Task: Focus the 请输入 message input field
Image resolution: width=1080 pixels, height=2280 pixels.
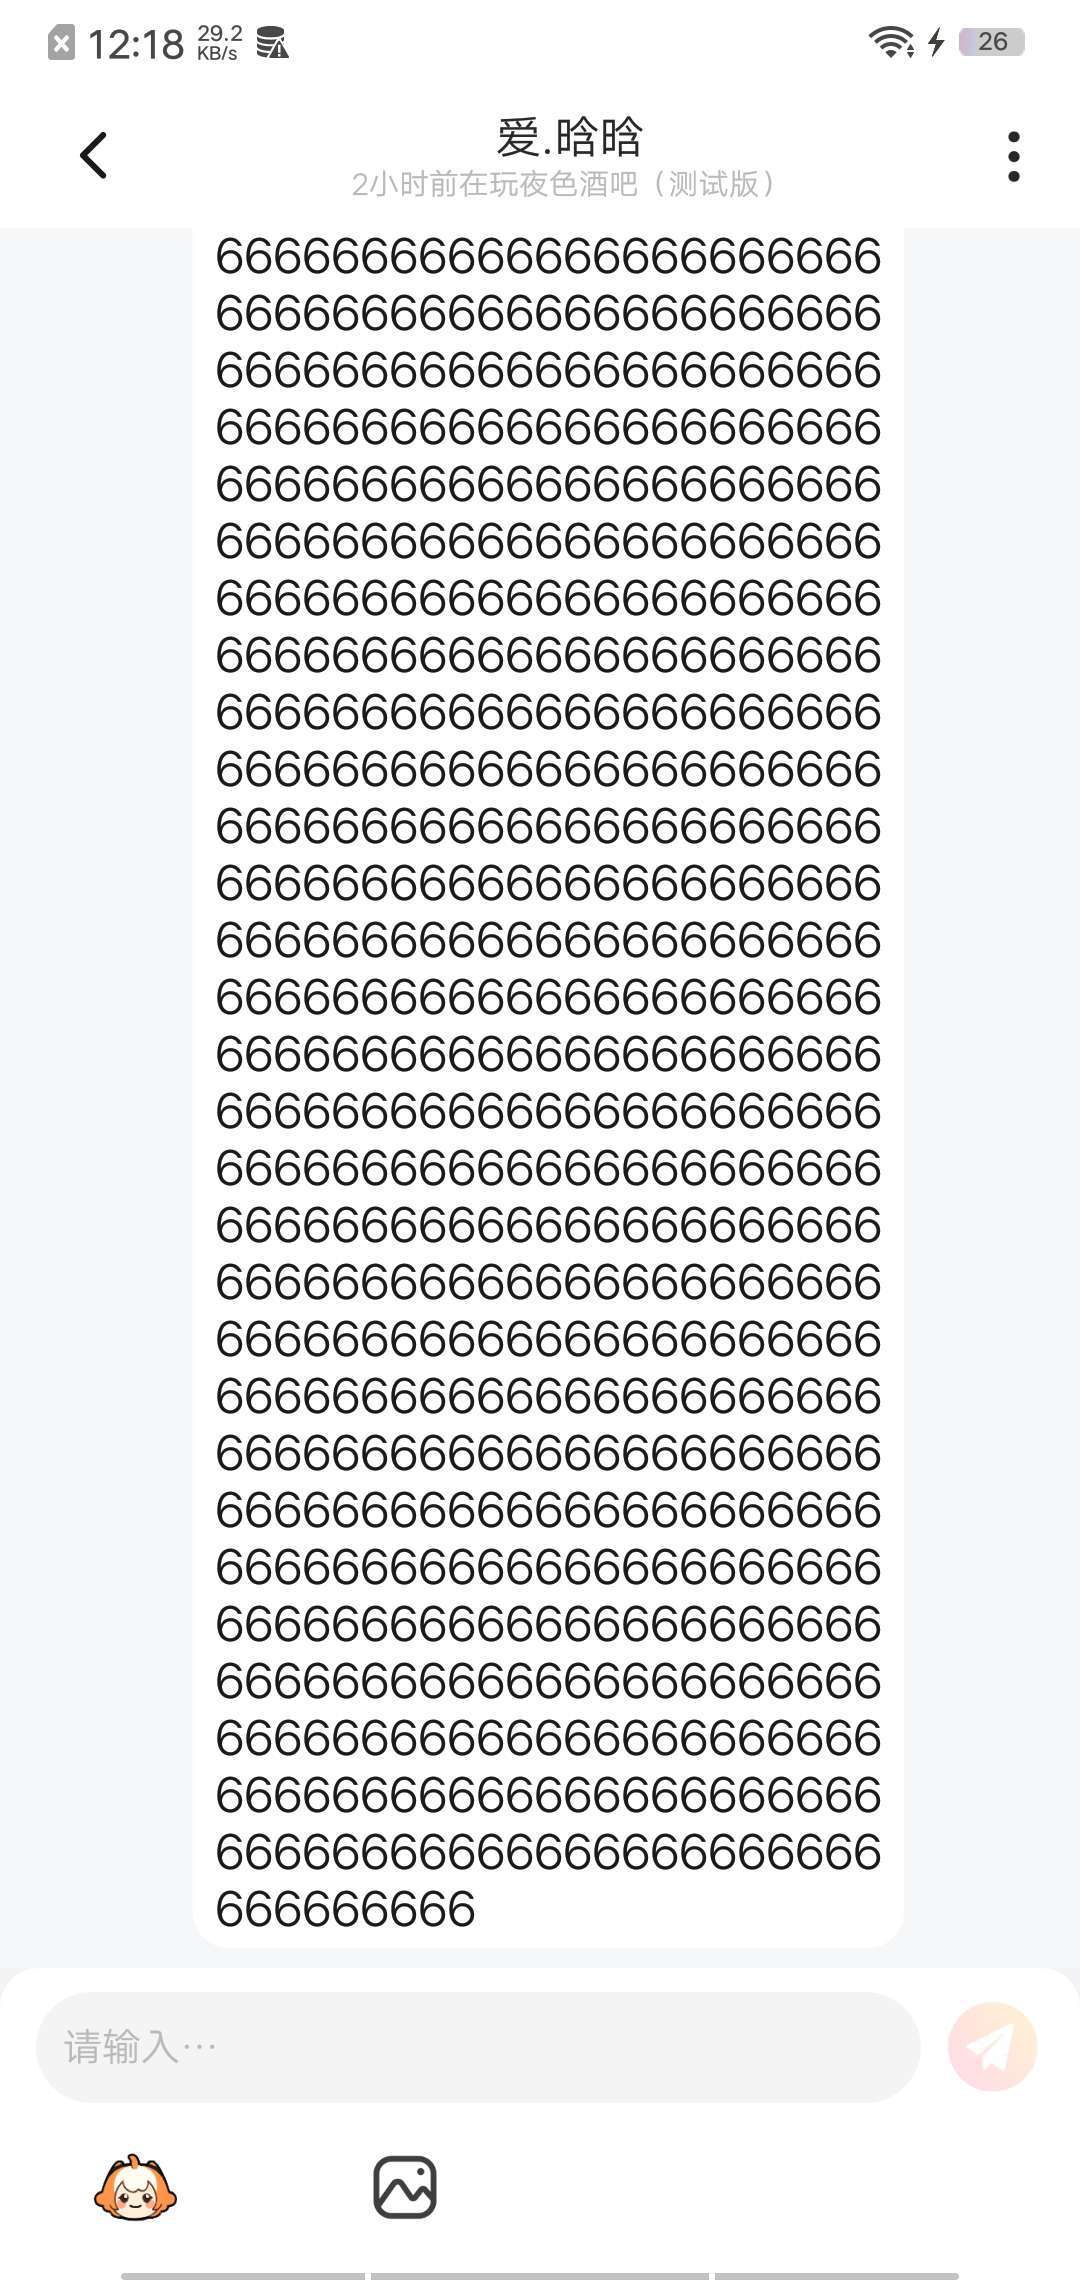Action: (x=478, y=2047)
